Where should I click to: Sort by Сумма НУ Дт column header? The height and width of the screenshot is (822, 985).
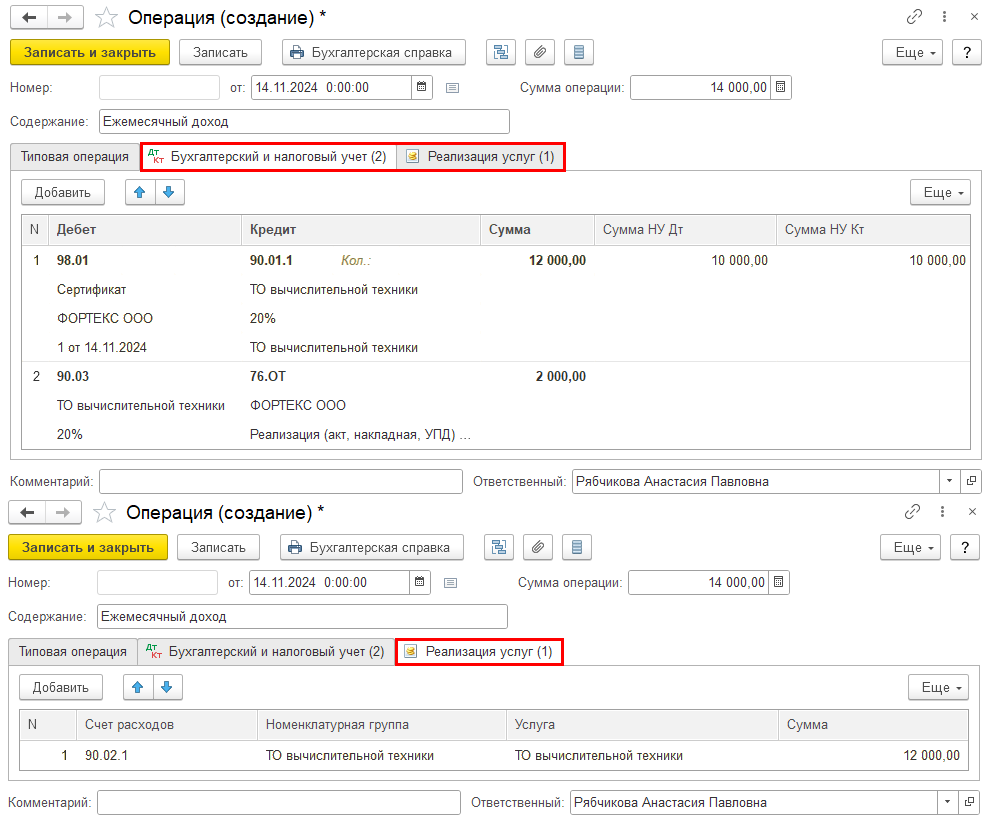(x=685, y=230)
